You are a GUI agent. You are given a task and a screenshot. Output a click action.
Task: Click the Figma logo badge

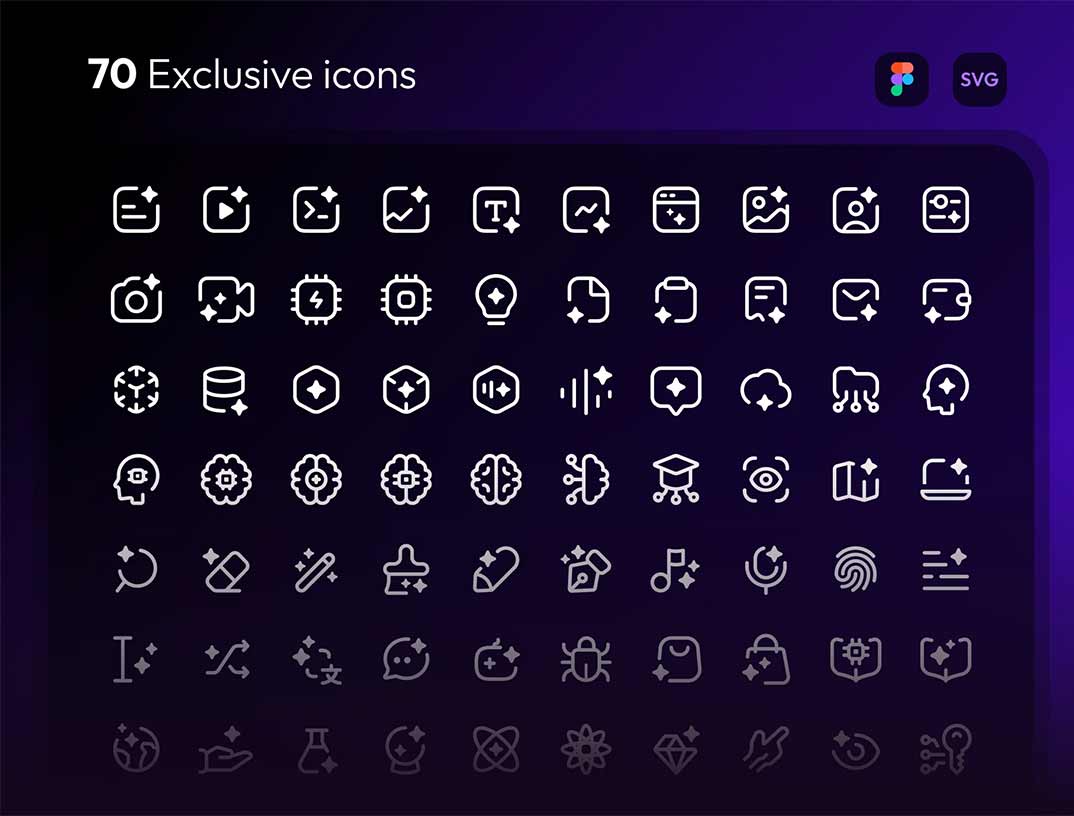pos(901,79)
